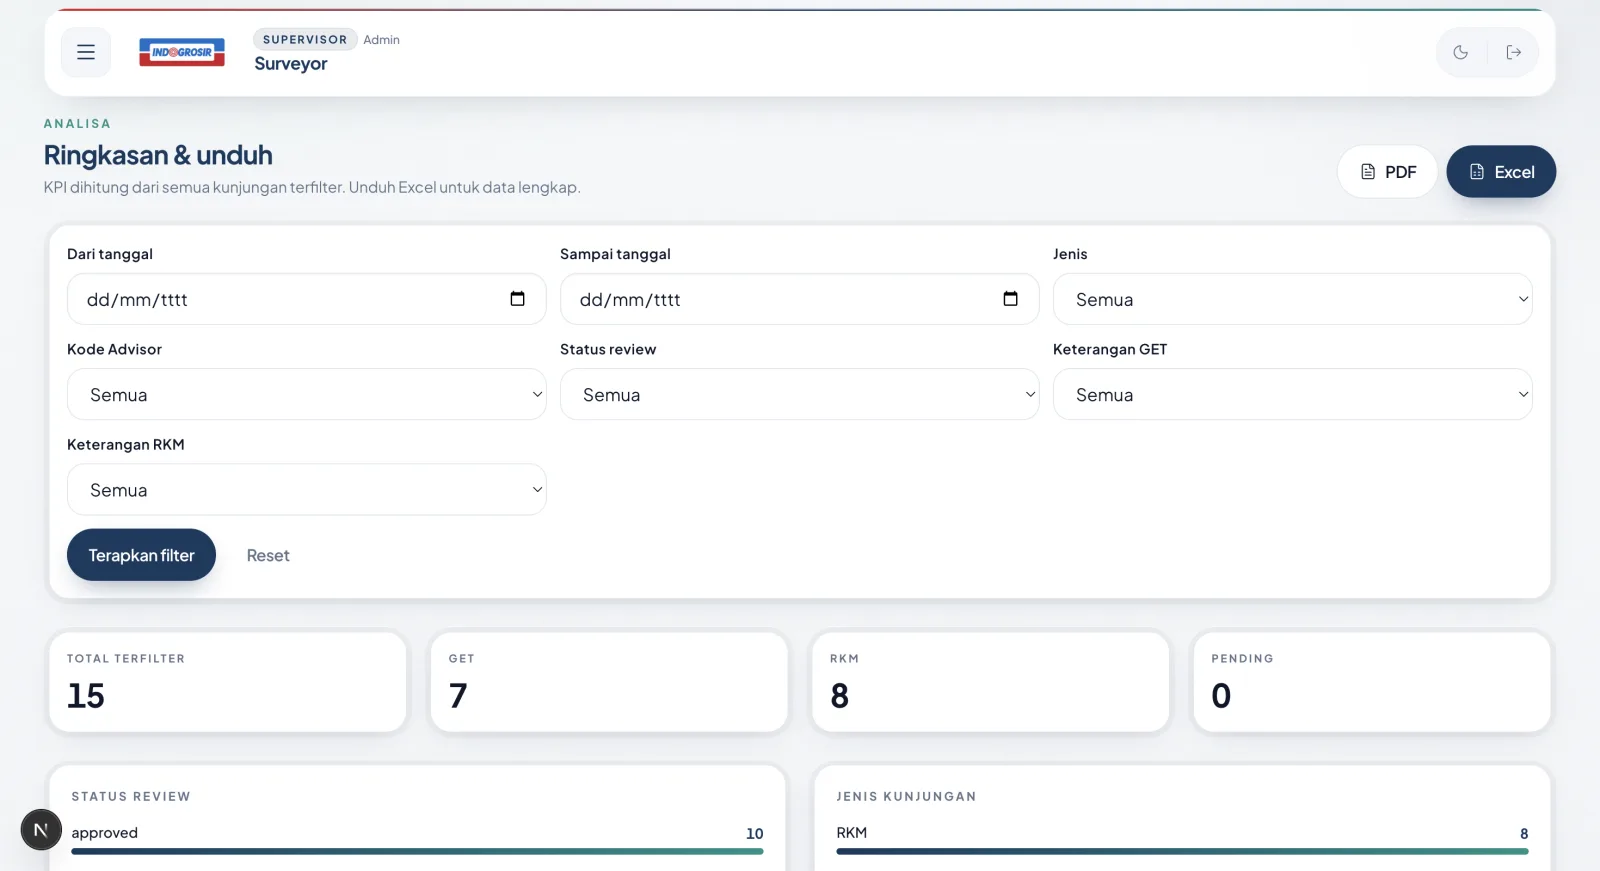This screenshot has height=871, width=1600.
Task: Click the Admin label
Action: (381, 40)
